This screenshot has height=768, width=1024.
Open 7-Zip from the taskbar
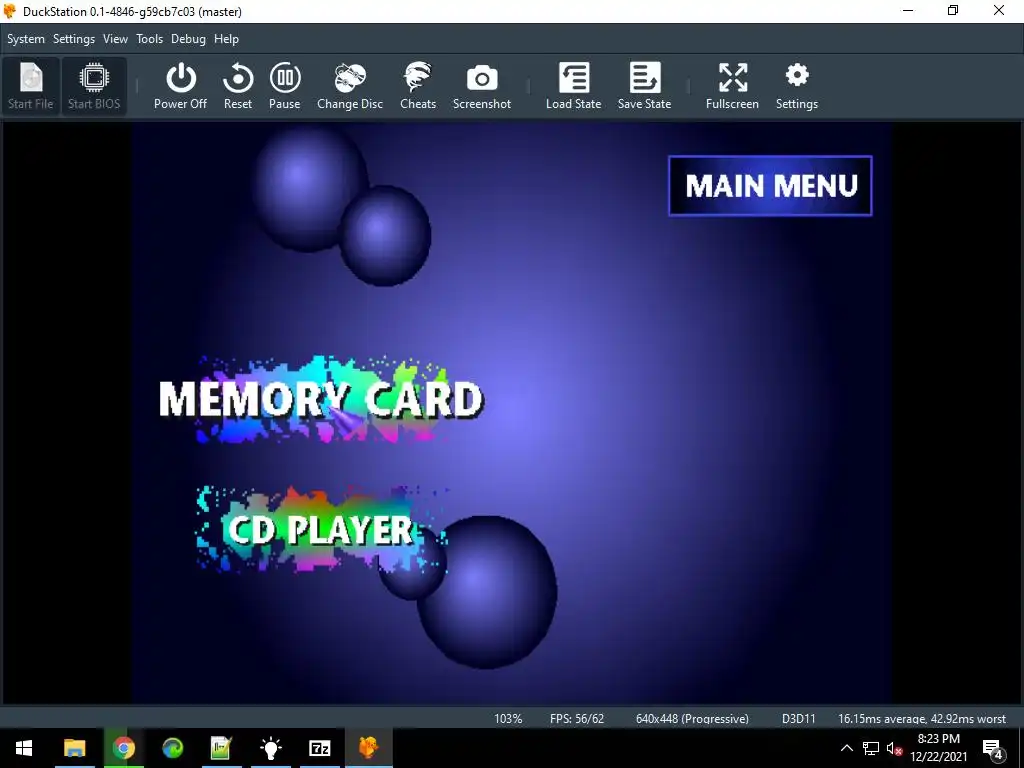pyautogui.click(x=320, y=748)
